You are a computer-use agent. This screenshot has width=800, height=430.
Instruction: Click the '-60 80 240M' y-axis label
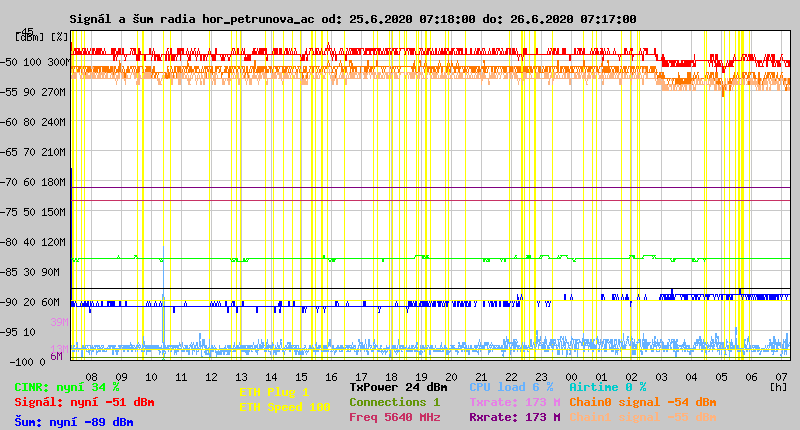pos(33,122)
